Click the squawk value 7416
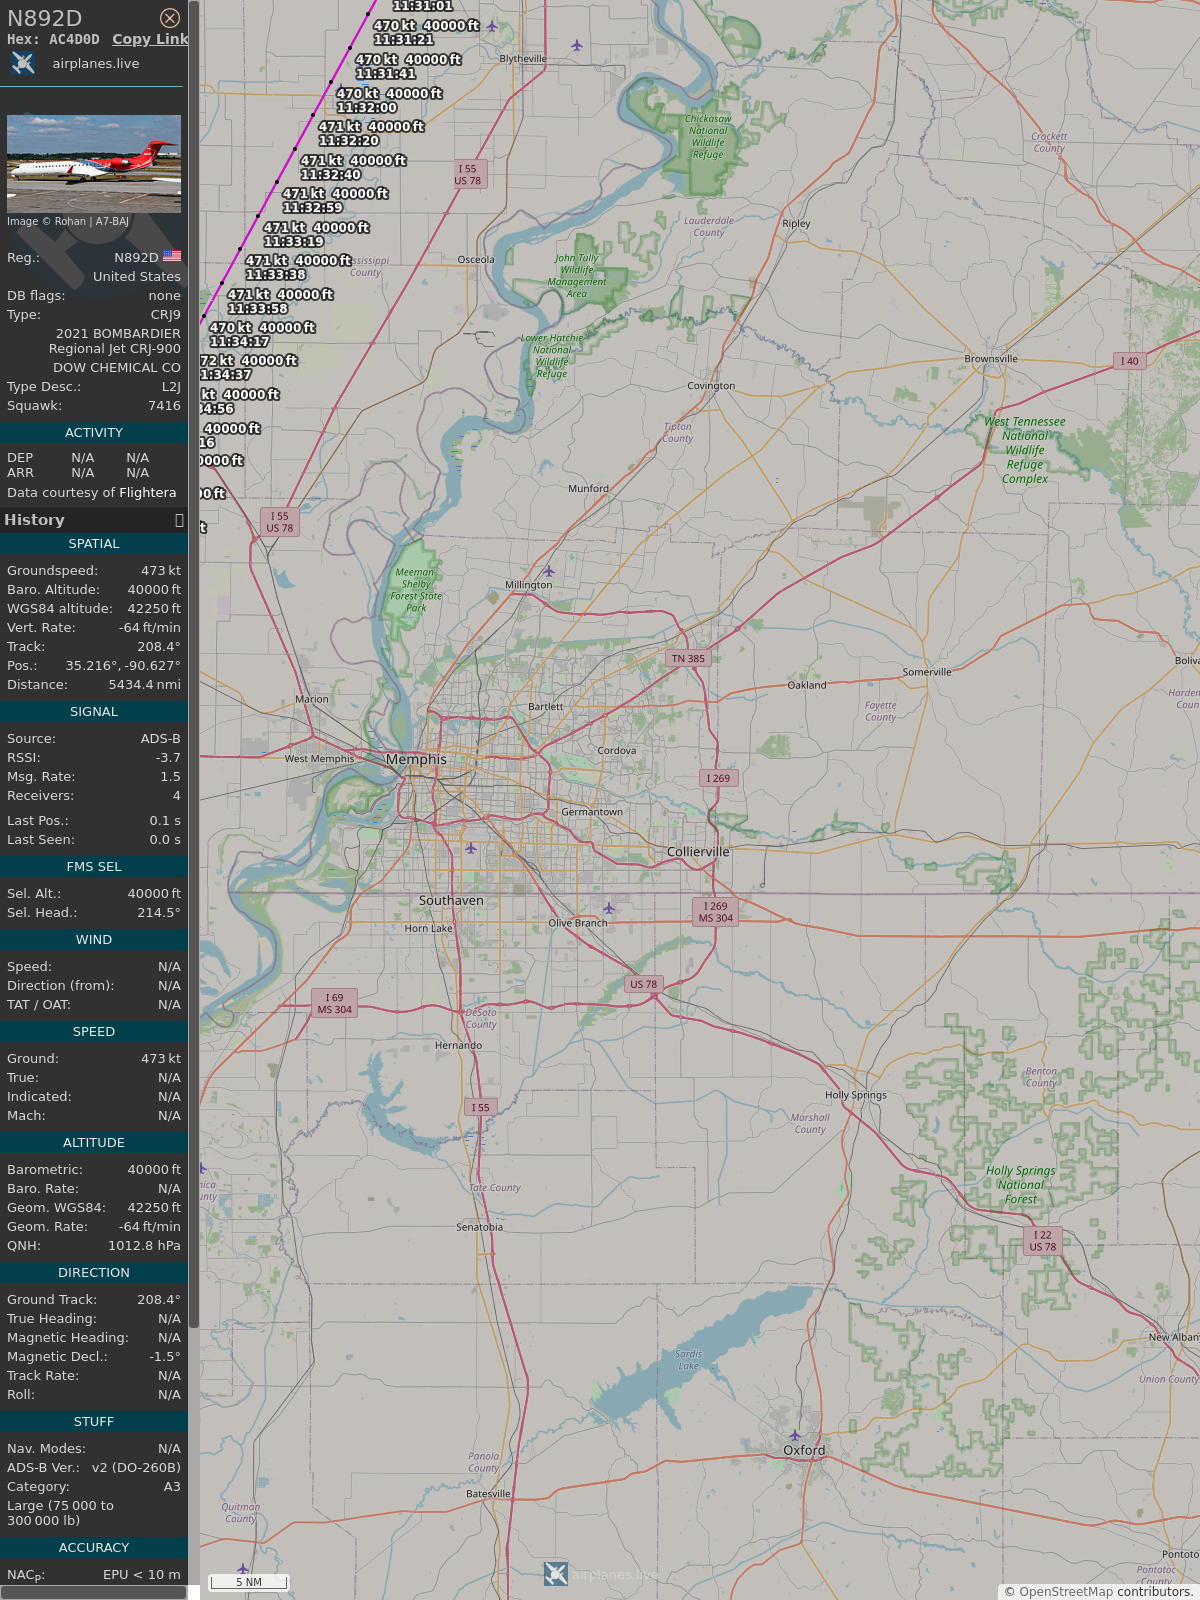1200x1600 pixels. 165,405
